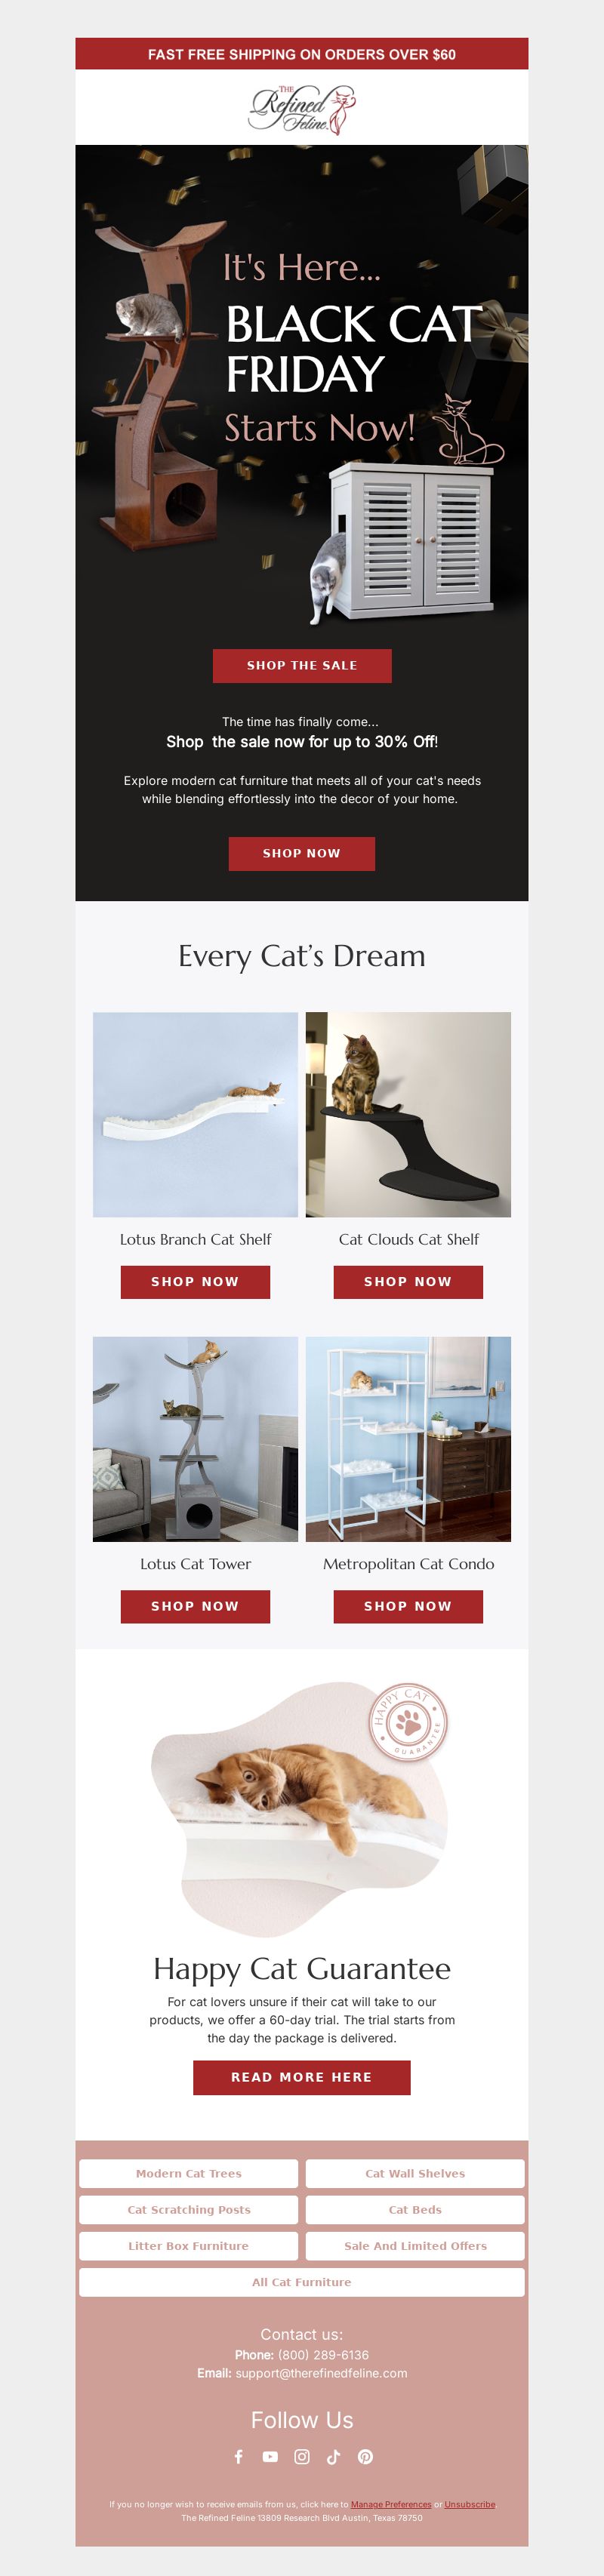Viewport: 604px width, 2576px height.
Task: Click the Lotus Cat Tower product image
Action: pos(195,1439)
